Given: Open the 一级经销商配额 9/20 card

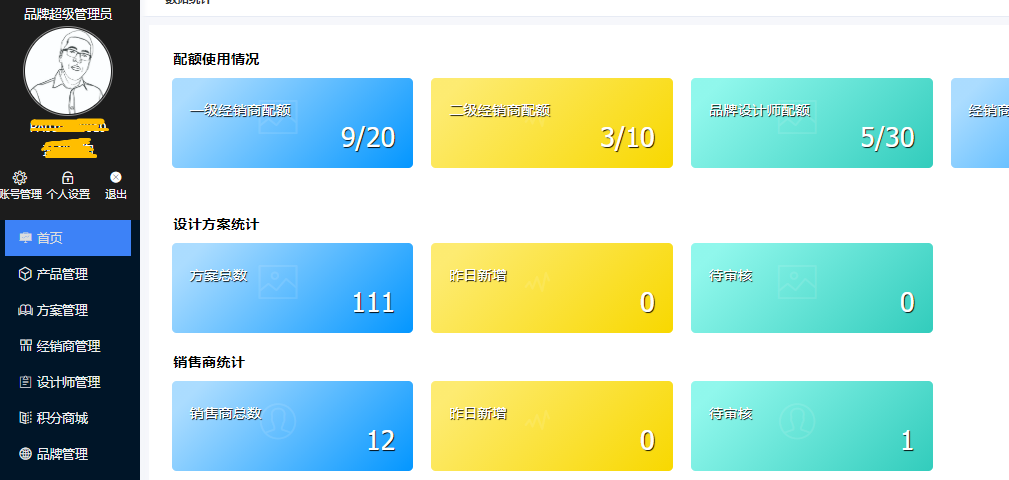Looking at the screenshot, I should pyautogui.click(x=292, y=123).
